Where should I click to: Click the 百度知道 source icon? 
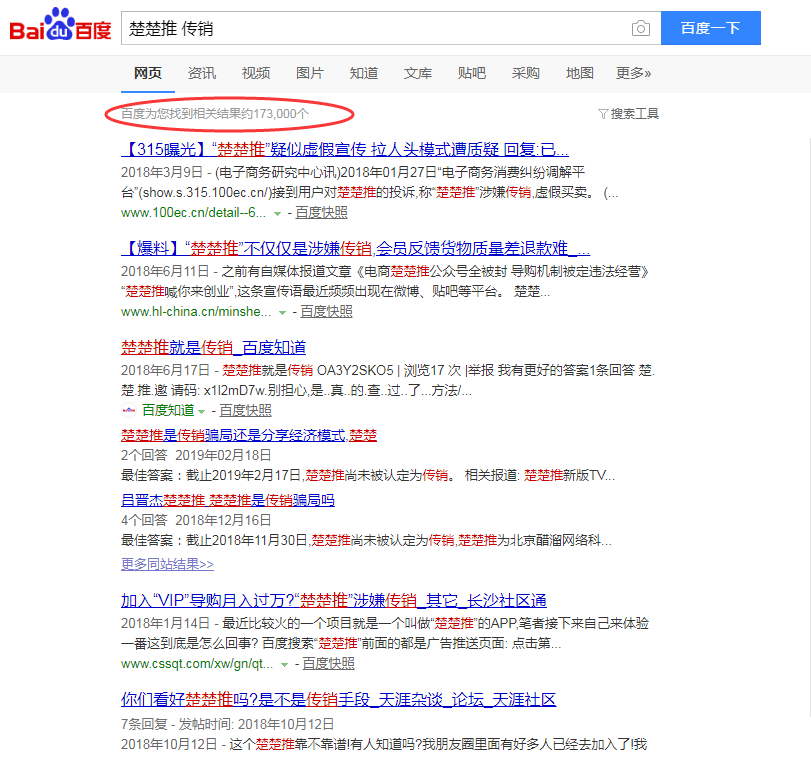[x=128, y=411]
